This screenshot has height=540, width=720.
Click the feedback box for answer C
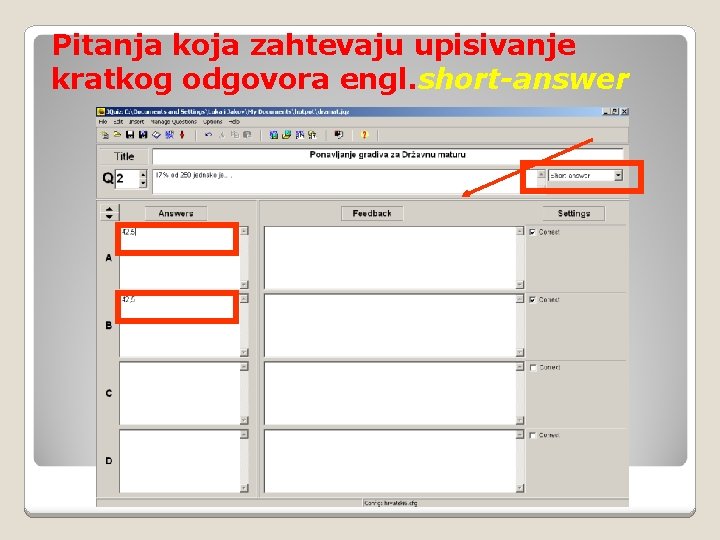click(390, 393)
